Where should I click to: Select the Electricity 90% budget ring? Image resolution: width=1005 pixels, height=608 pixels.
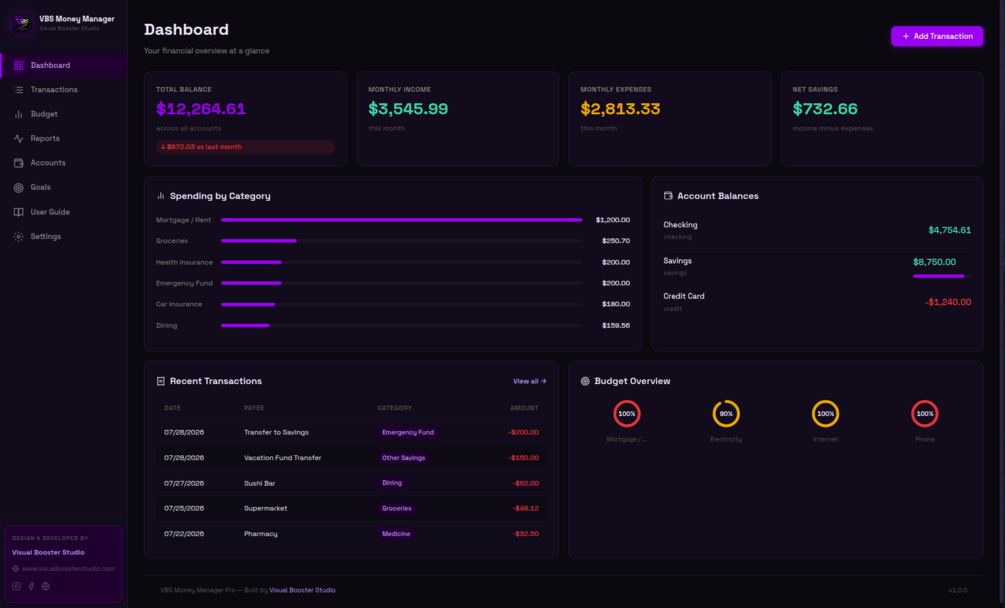[726, 414]
